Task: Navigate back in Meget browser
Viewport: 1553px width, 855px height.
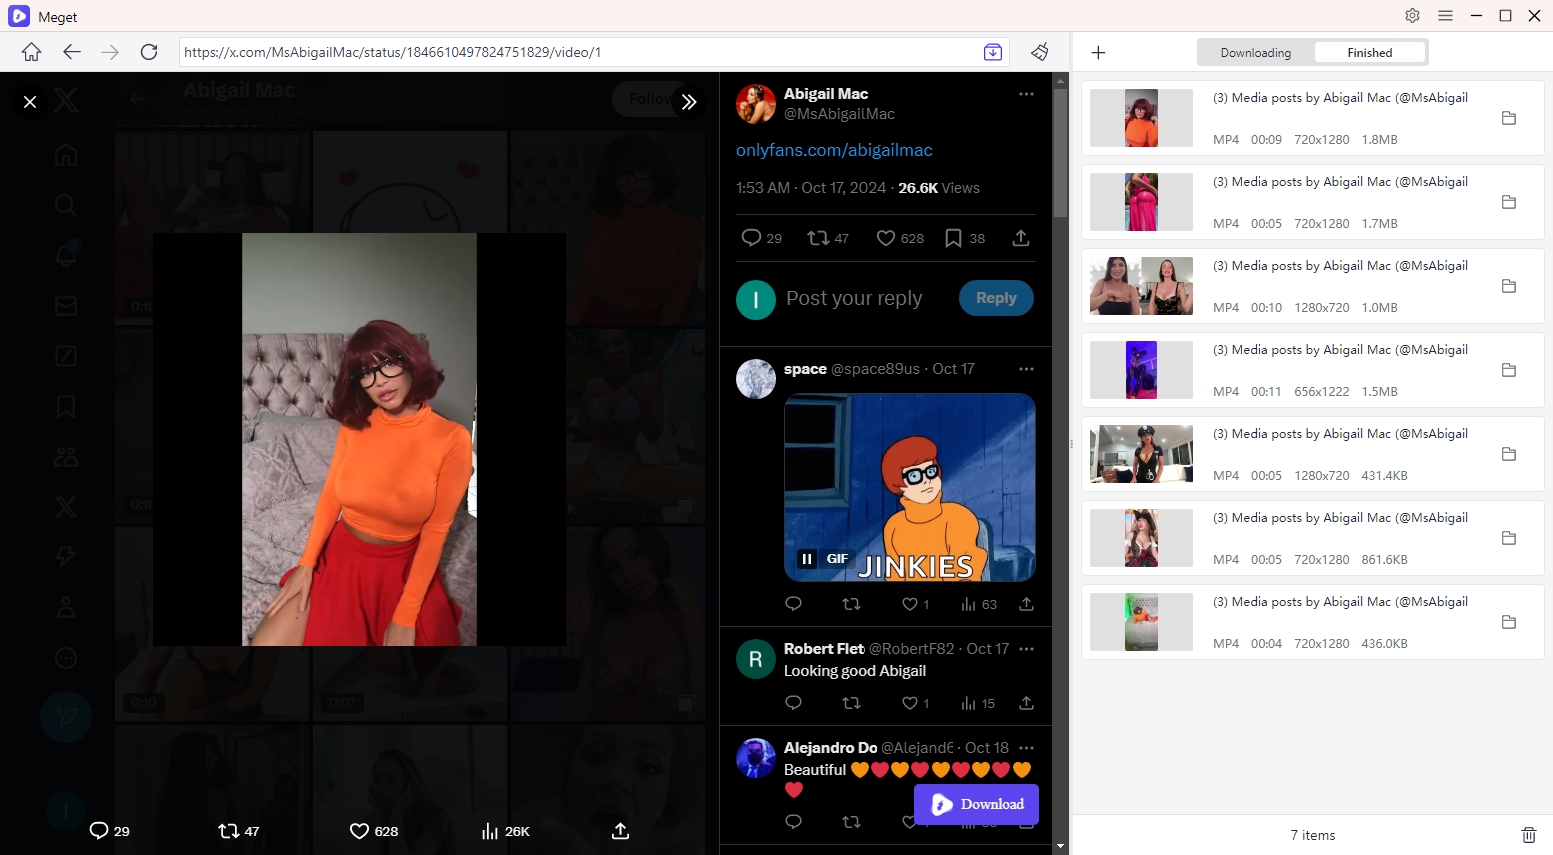Action: [71, 52]
